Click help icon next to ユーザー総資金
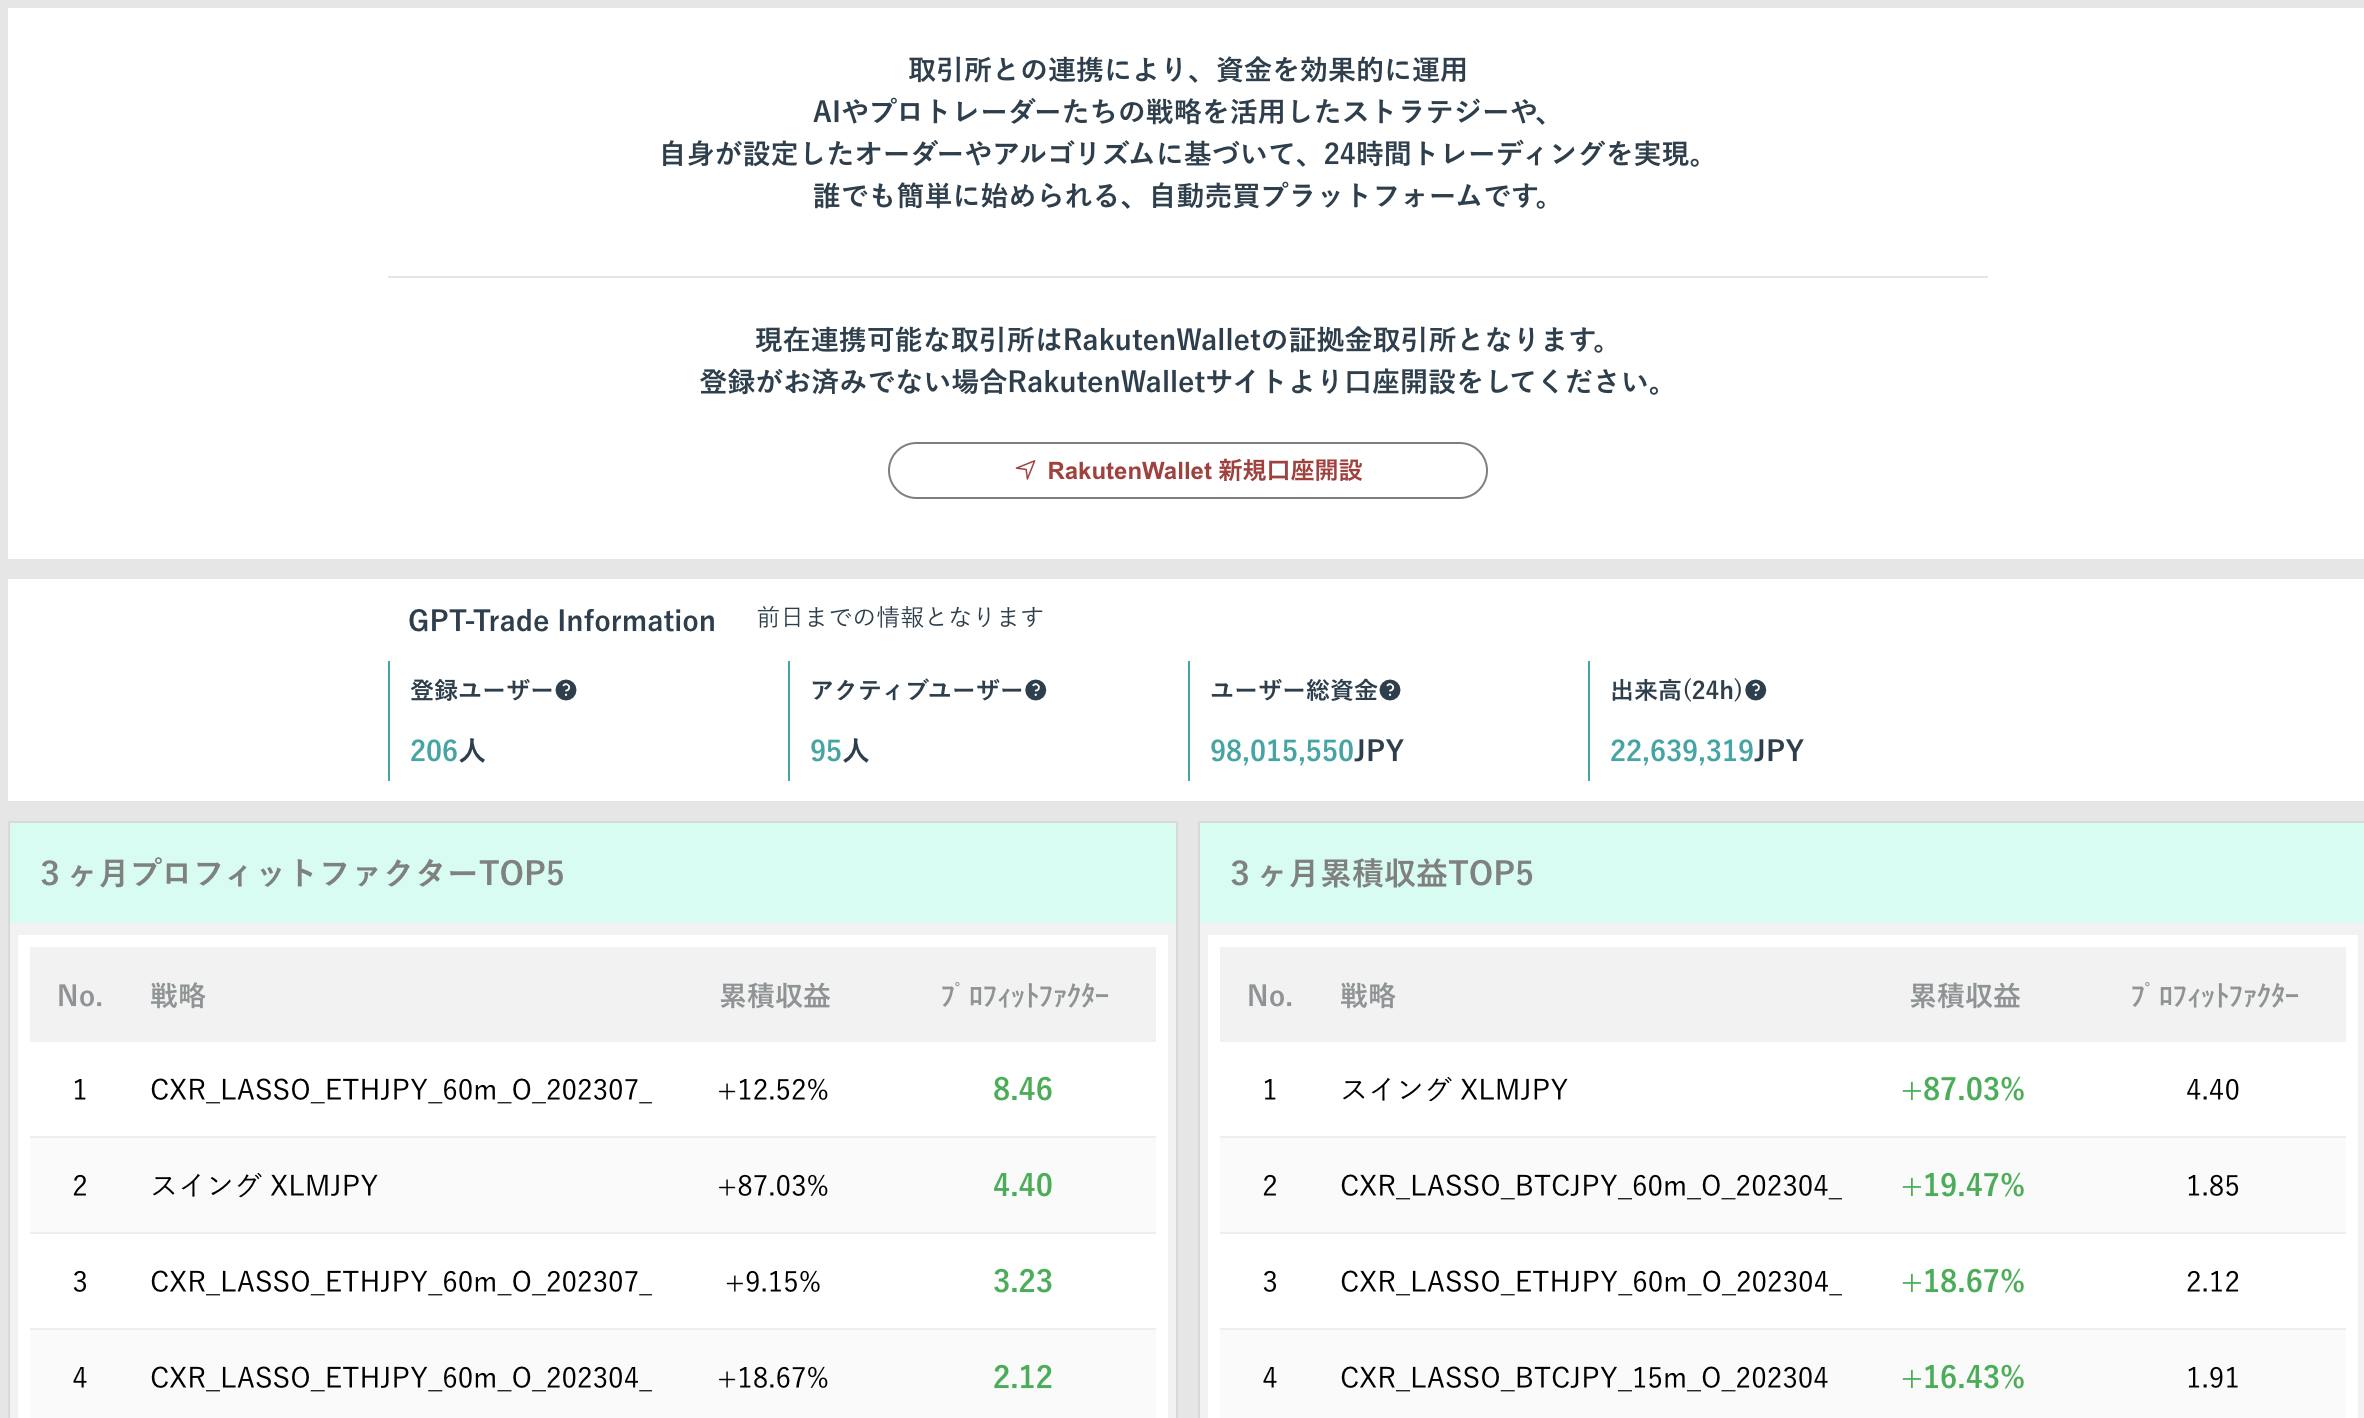The height and width of the screenshot is (1418, 2364). pyautogui.click(x=1390, y=690)
